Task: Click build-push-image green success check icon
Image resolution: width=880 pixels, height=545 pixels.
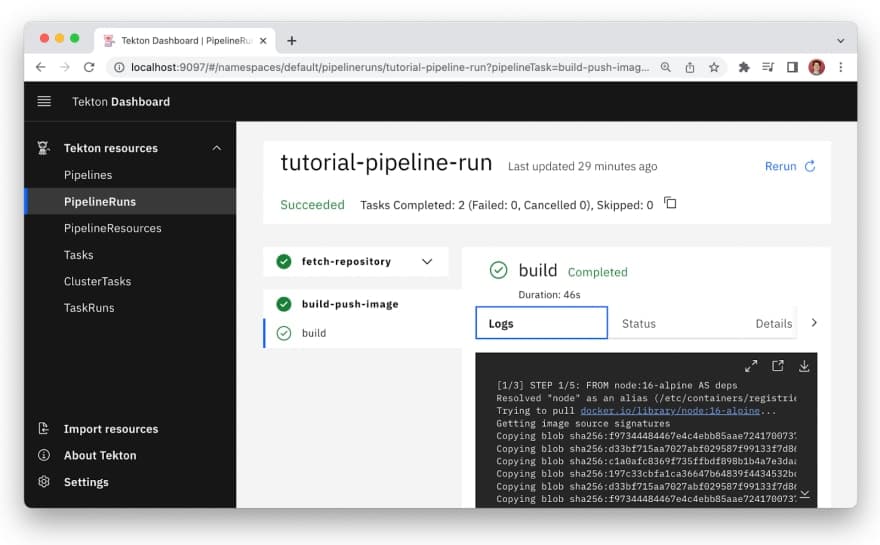Action: [x=284, y=304]
